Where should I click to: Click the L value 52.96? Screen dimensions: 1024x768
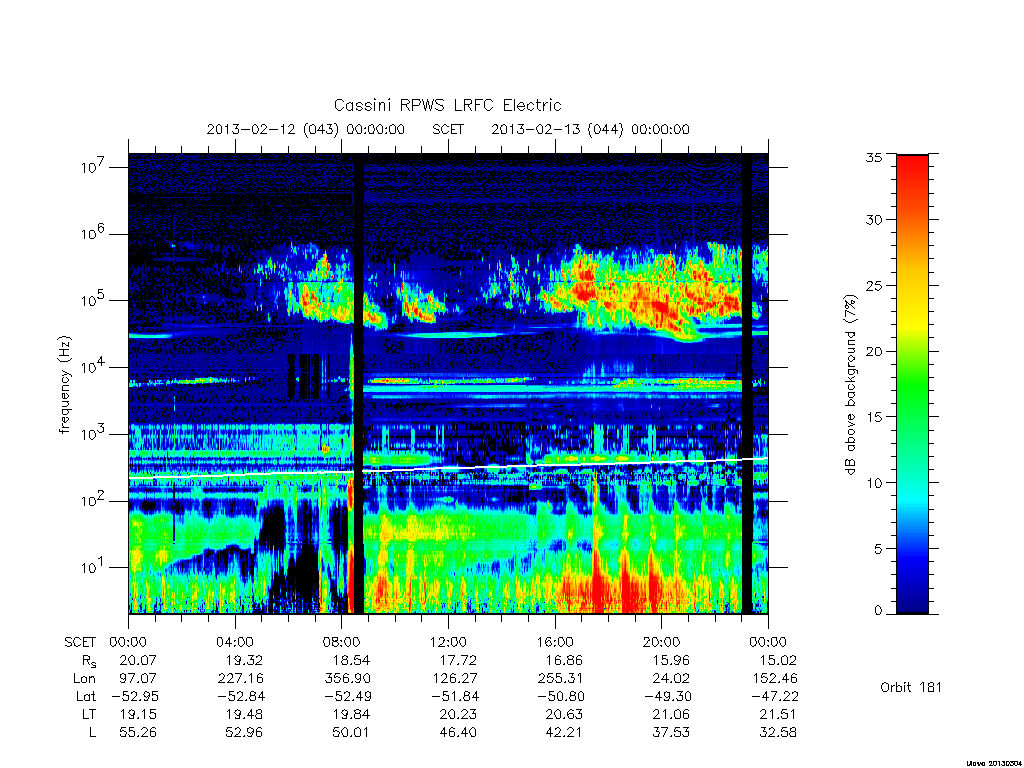244,733
